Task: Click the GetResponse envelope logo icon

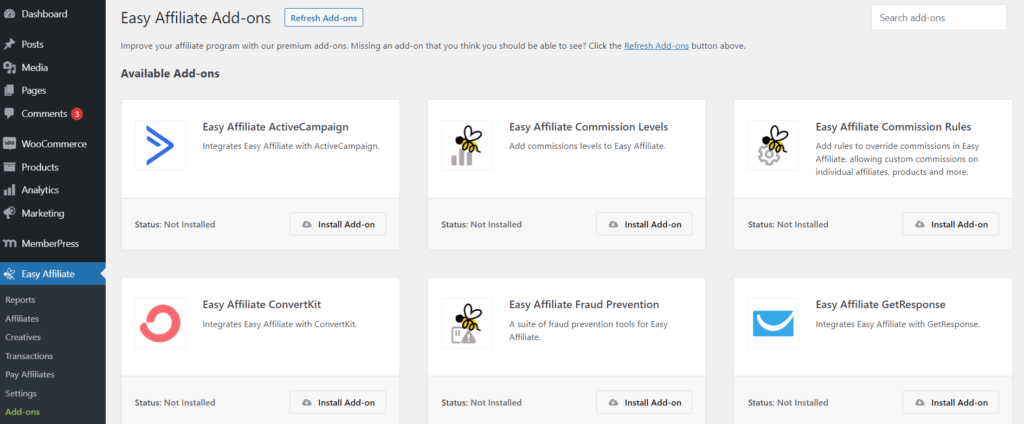Action: click(x=773, y=323)
